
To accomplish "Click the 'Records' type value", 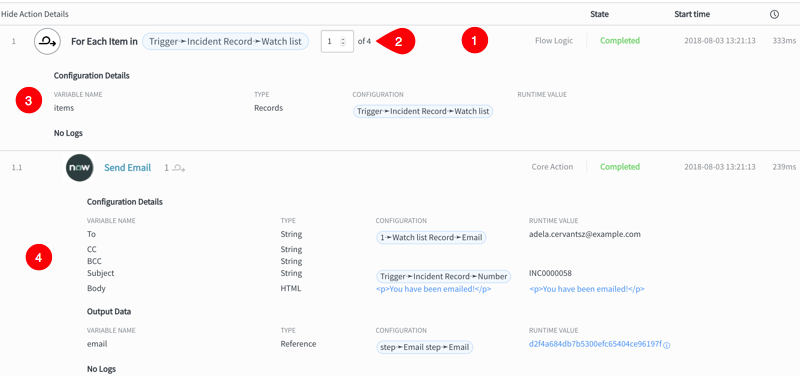I will tap(268, 108).
